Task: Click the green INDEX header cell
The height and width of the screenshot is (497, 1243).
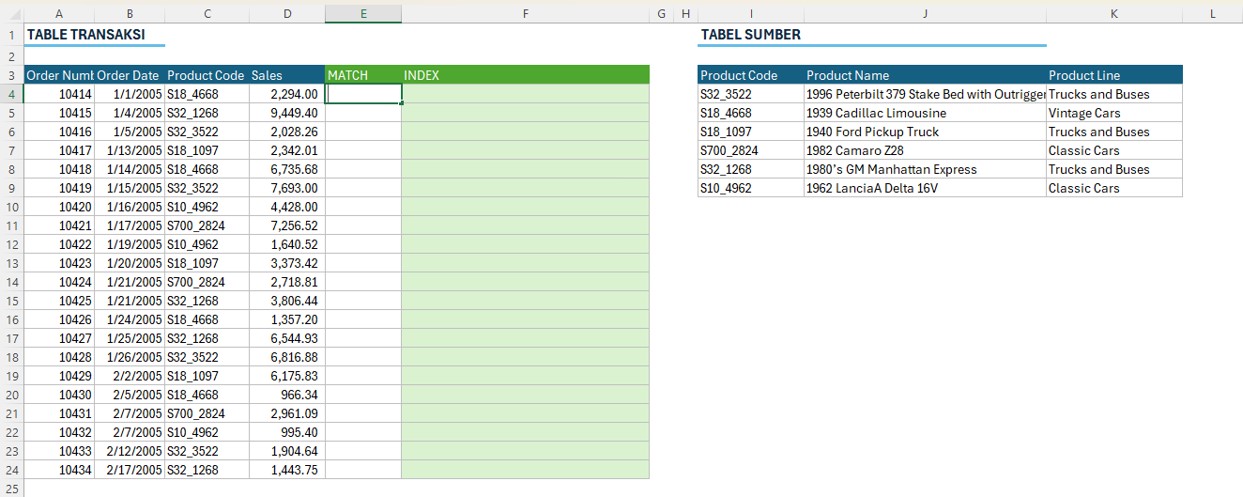Action: (x=525, y=75)
